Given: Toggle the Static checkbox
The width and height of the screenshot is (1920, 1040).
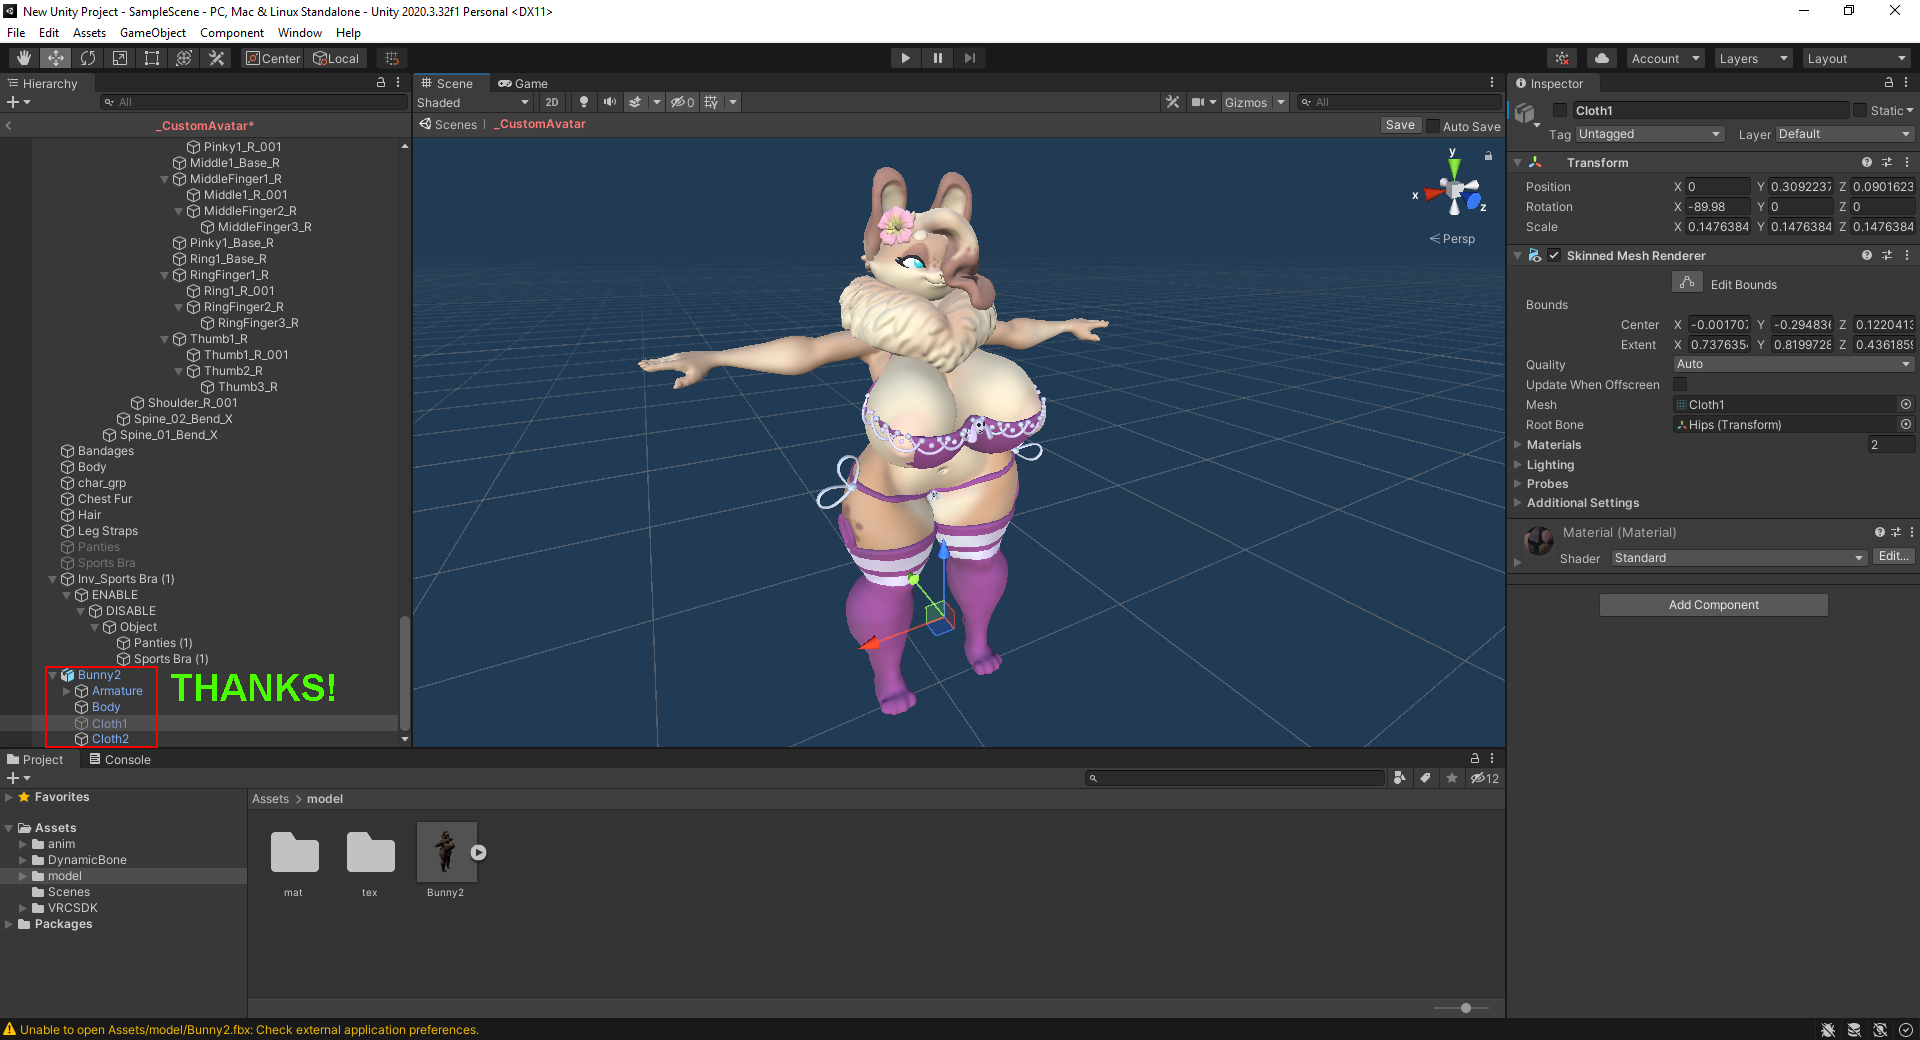Looking at the screenshot, I should point(1860,110).
